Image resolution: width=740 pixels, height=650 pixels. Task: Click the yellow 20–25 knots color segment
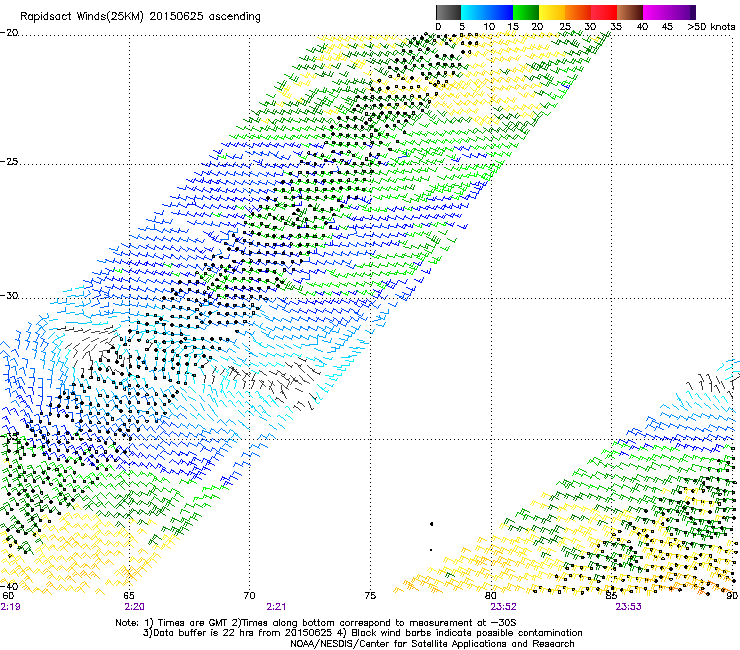[552, 12]
